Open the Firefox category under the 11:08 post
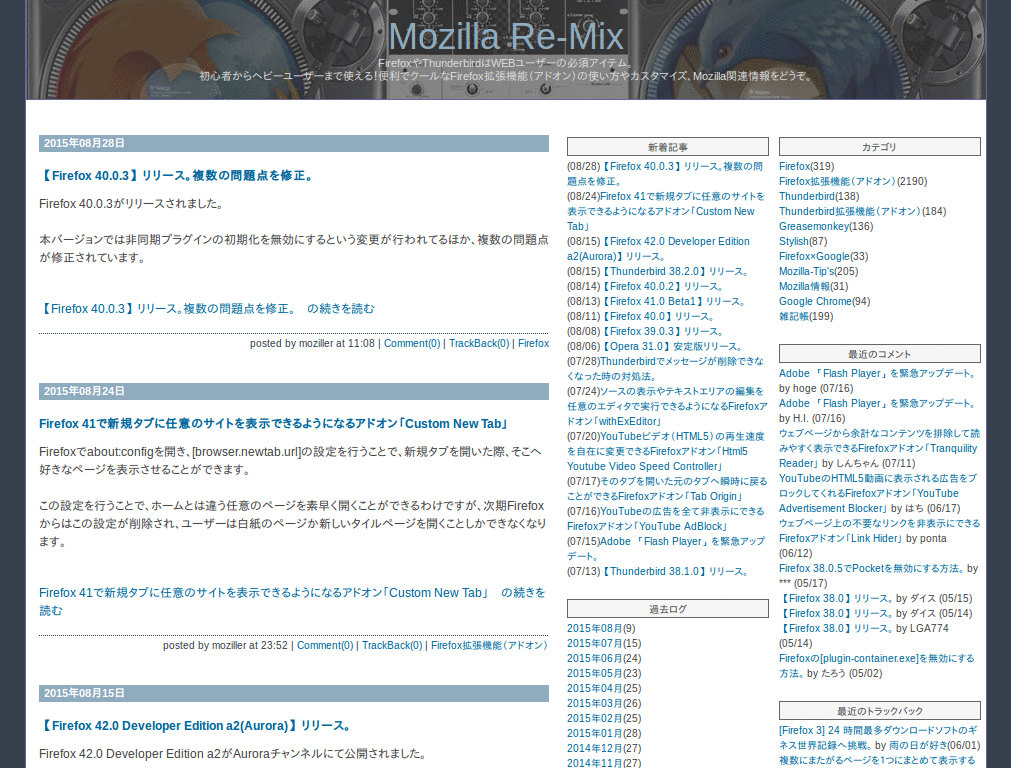Image resolution: width=1024 pixels, height=768 pixels. 534,344
